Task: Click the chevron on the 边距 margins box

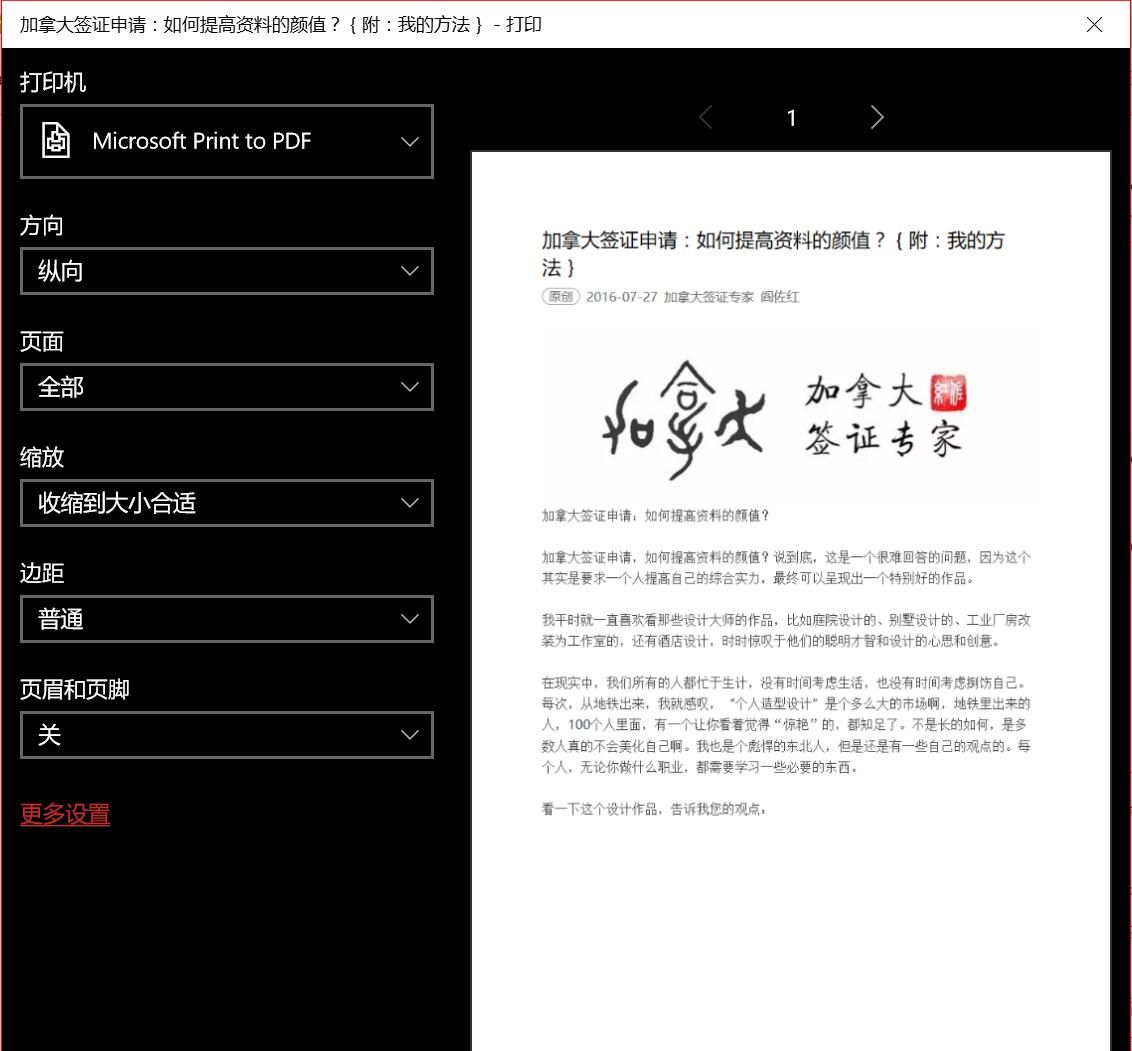Action: [409, 619]
